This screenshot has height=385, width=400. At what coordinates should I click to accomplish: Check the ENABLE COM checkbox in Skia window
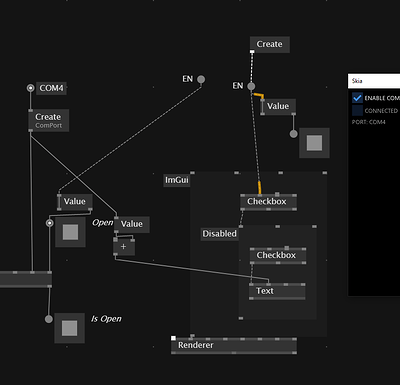pos(357,98)
